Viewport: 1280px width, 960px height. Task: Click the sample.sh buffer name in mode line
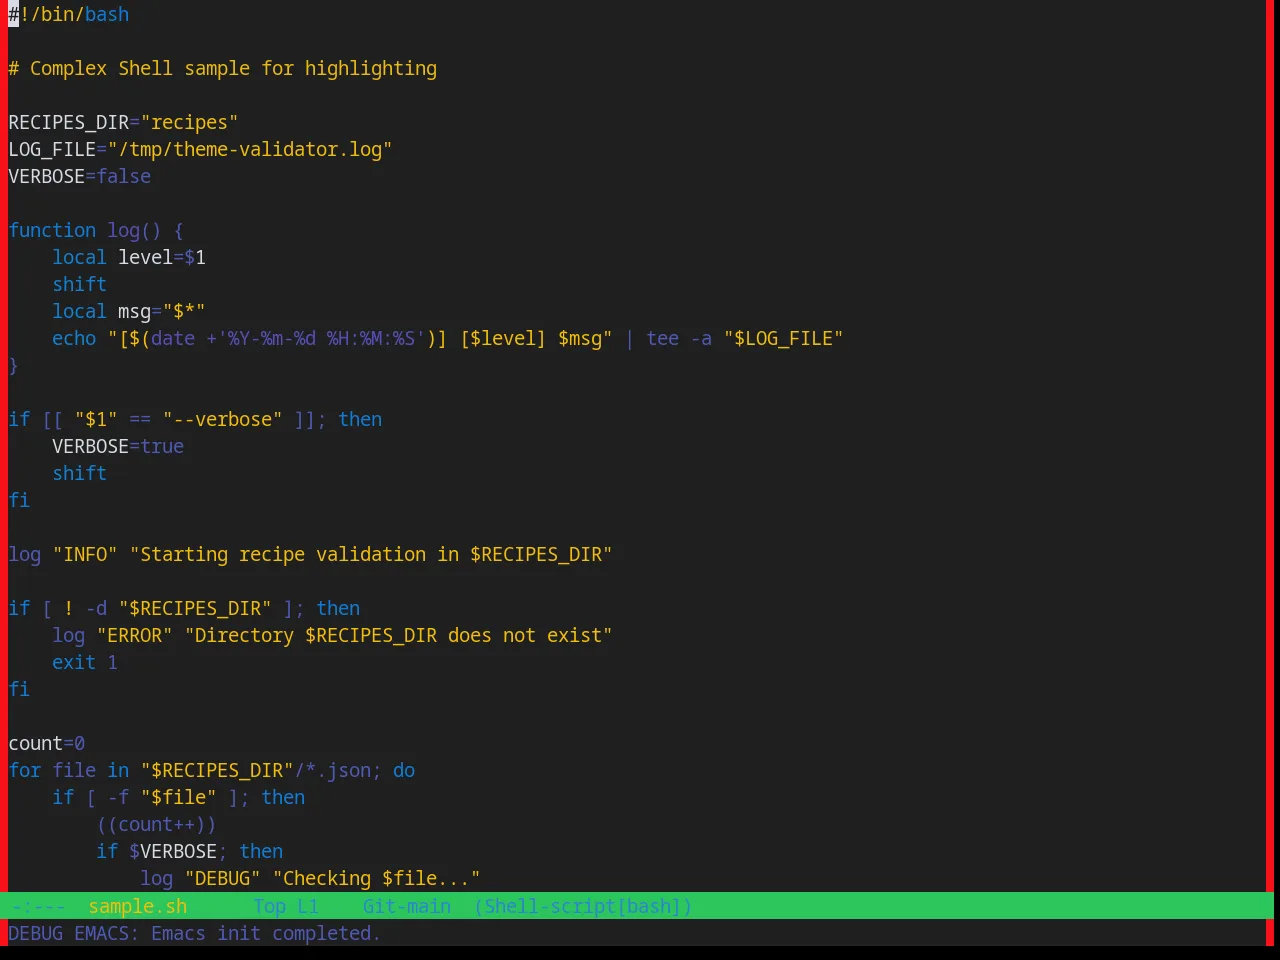click(x=137, y=907)
